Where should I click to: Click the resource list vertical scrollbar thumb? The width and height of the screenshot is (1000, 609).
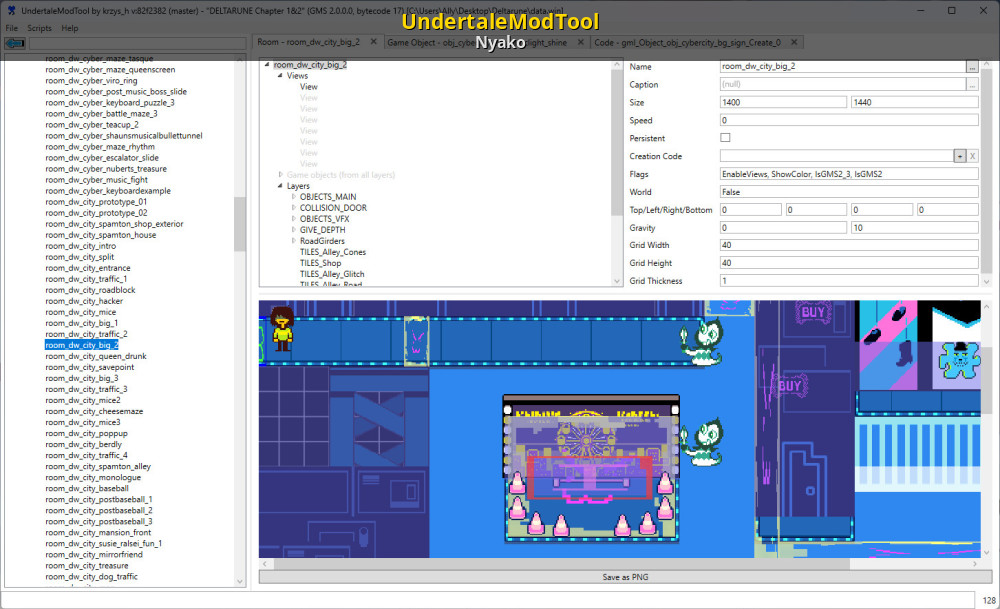(240, 224)
